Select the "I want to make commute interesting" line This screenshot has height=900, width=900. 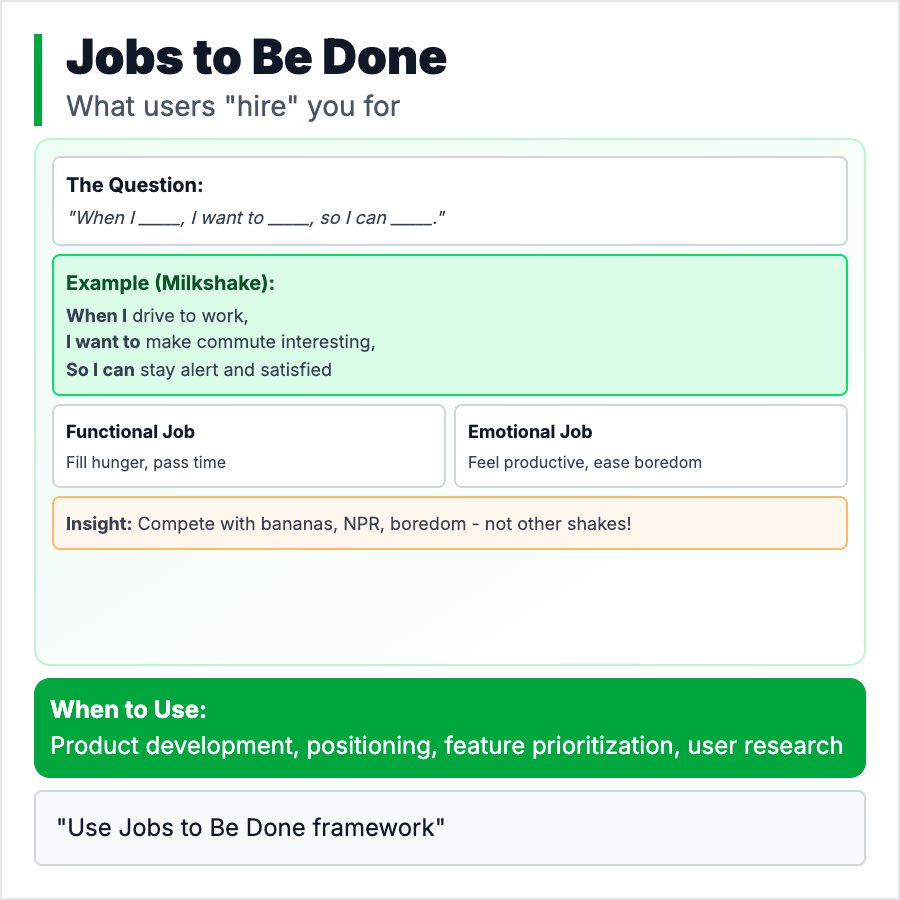point(220,342)
